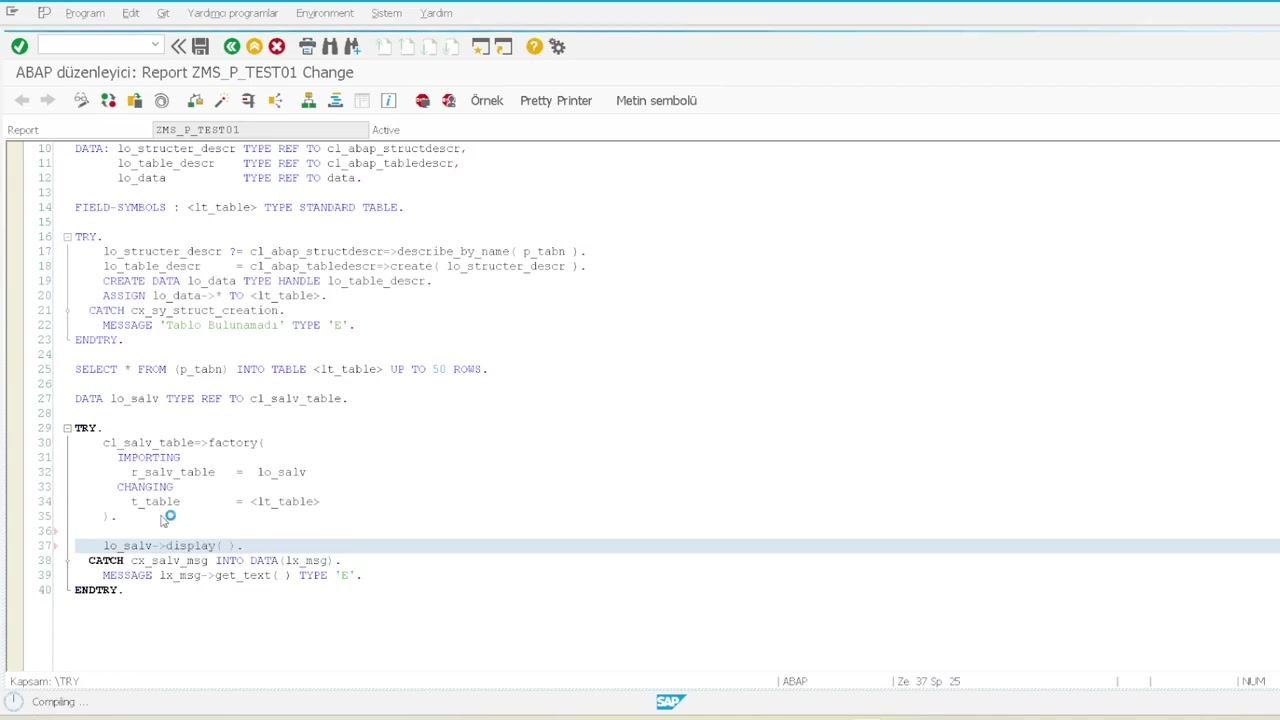
Task: Set a breakpoint with the stop sign icon
Action: [x=422, y=100]
